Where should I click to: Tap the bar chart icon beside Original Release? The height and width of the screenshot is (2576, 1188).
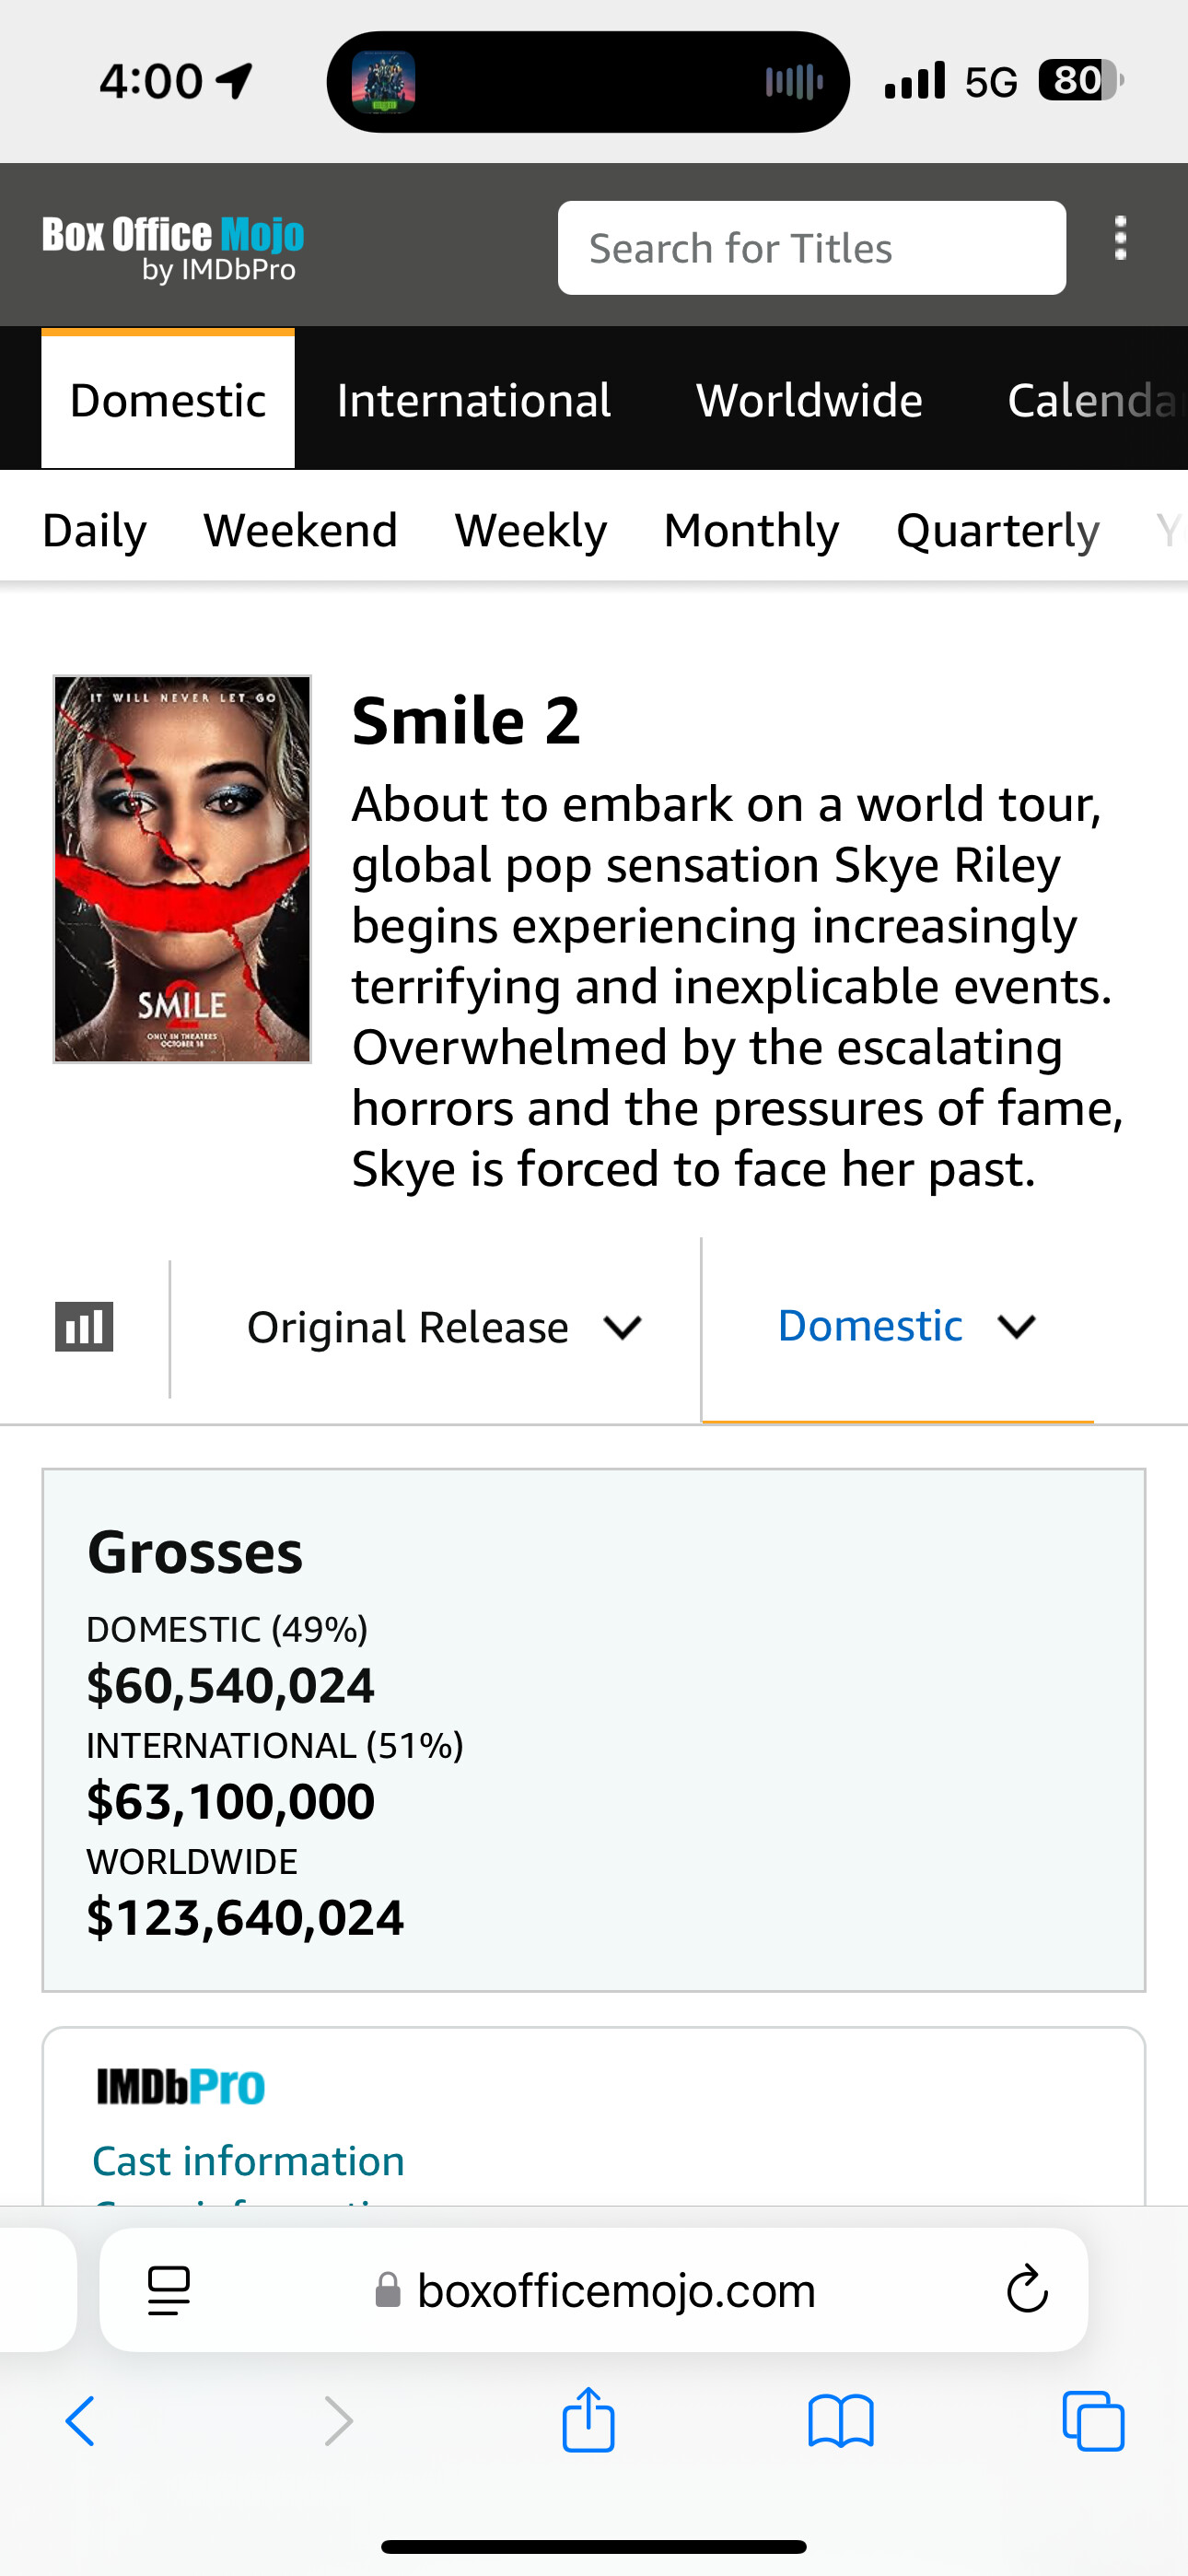tap(84, 1327)
